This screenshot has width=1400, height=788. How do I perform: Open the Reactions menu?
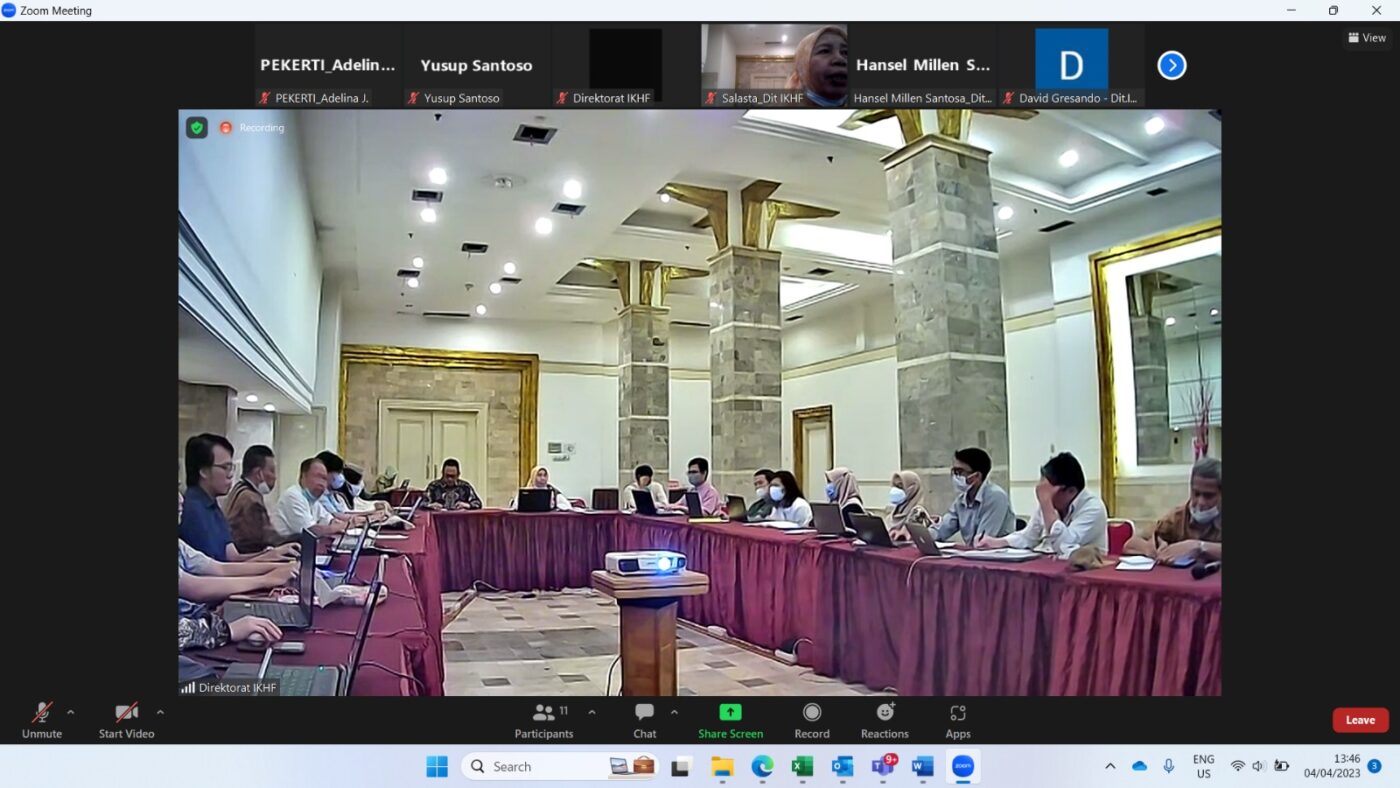(885, 720)
